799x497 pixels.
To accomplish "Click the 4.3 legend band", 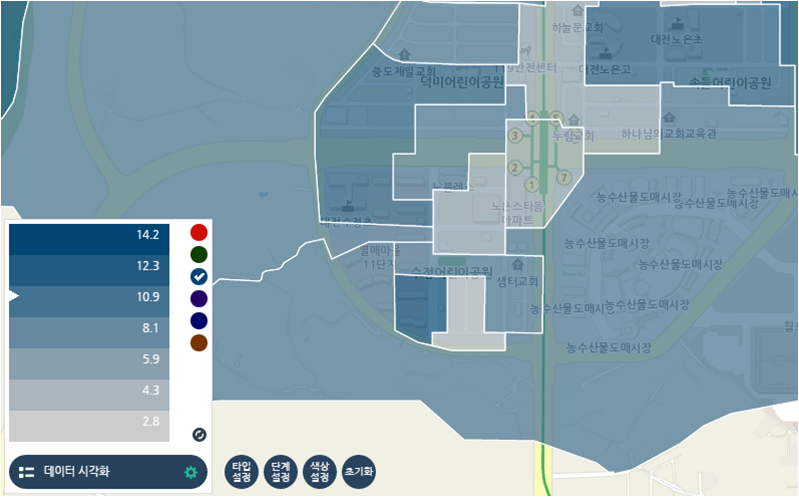I will [89, 395].
